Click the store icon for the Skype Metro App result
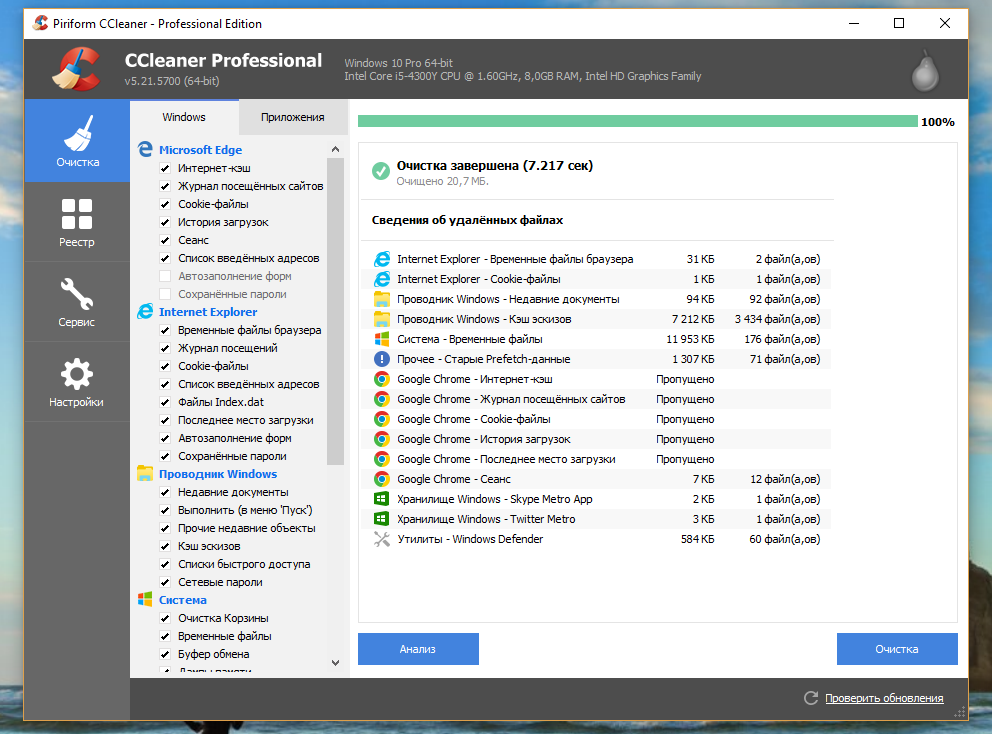This screenshot has height=734, width=992. pos(381,499)
